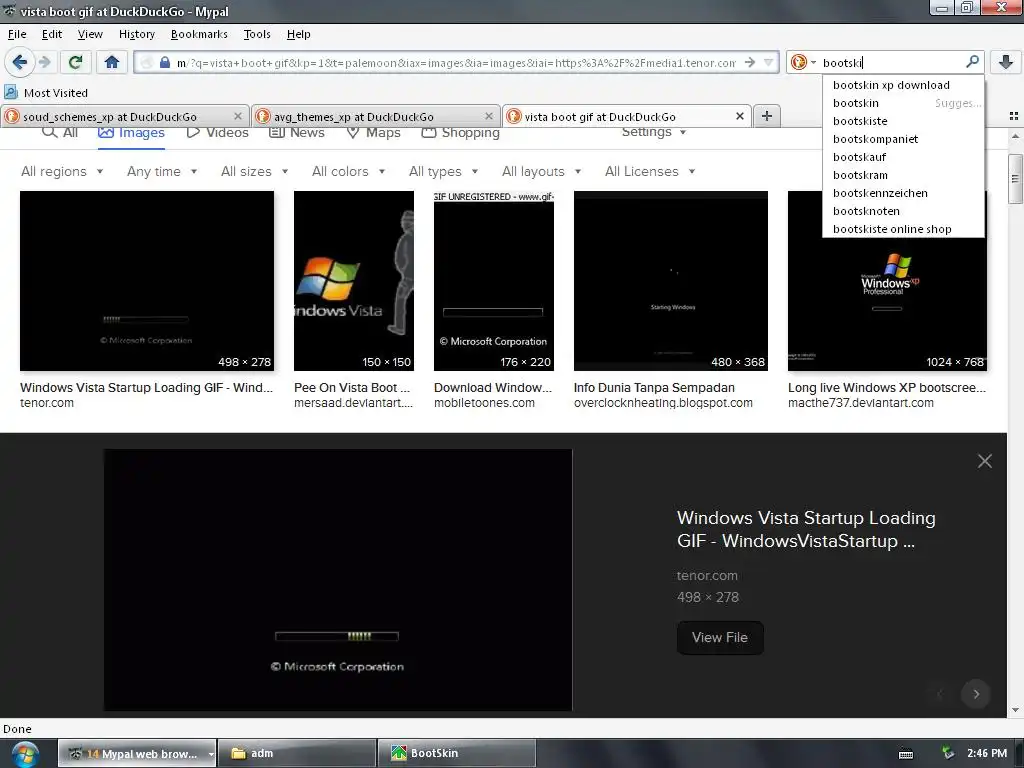Open BootSkin from the taskbar
Viewport: 1024px width, 768px height.
point(456,753)
